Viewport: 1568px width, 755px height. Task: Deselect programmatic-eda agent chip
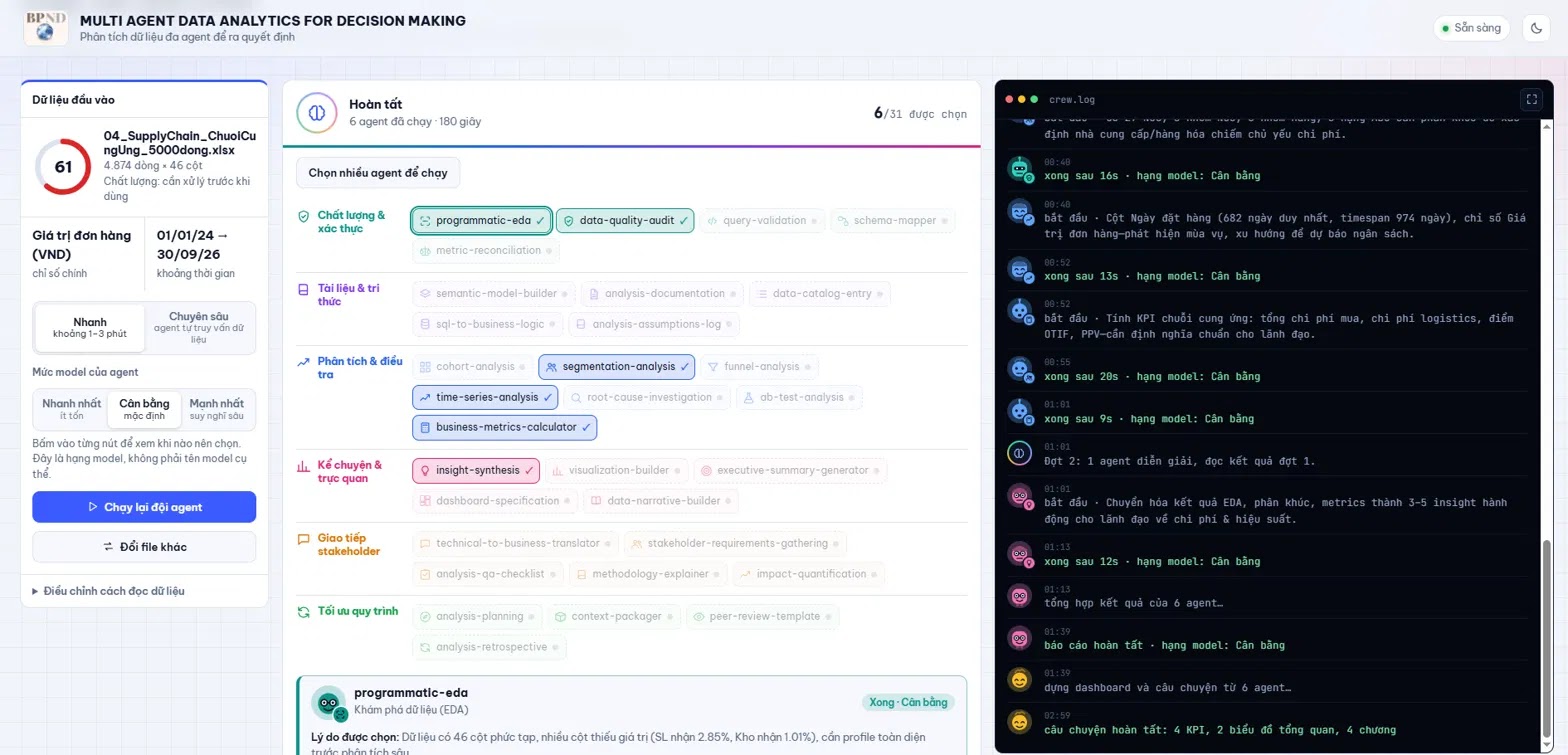point(481,220)
